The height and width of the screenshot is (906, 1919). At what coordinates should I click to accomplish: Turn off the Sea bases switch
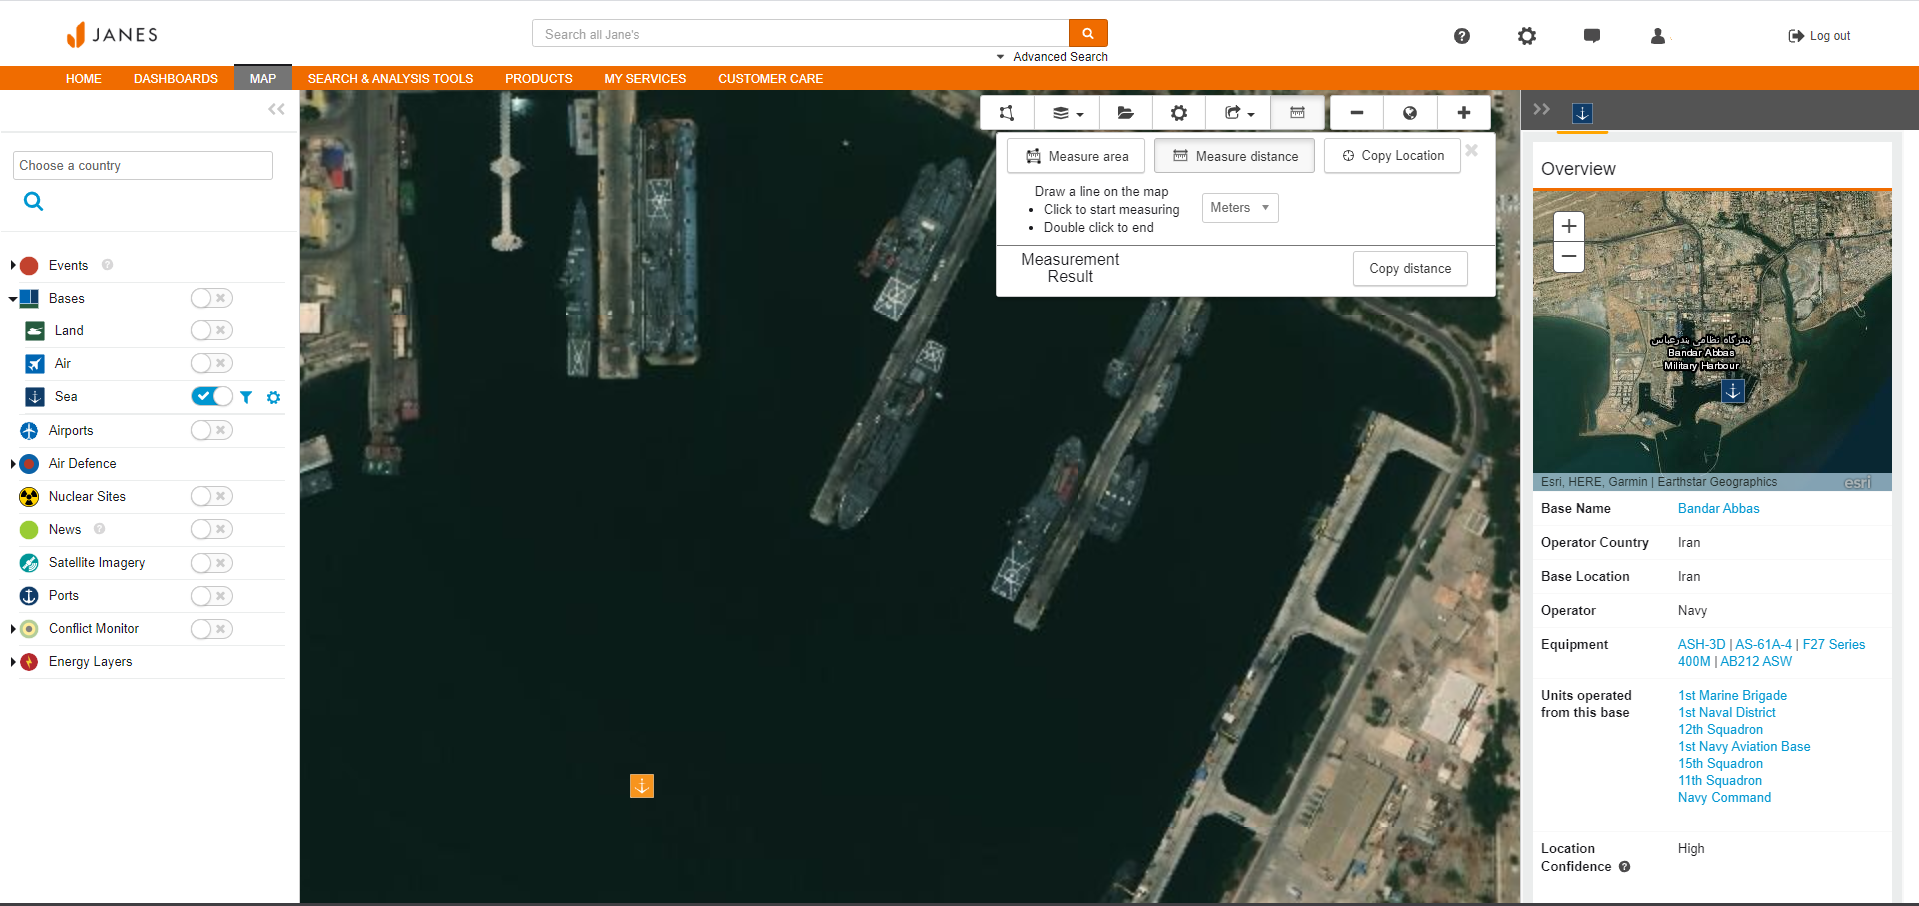(212, 396)
